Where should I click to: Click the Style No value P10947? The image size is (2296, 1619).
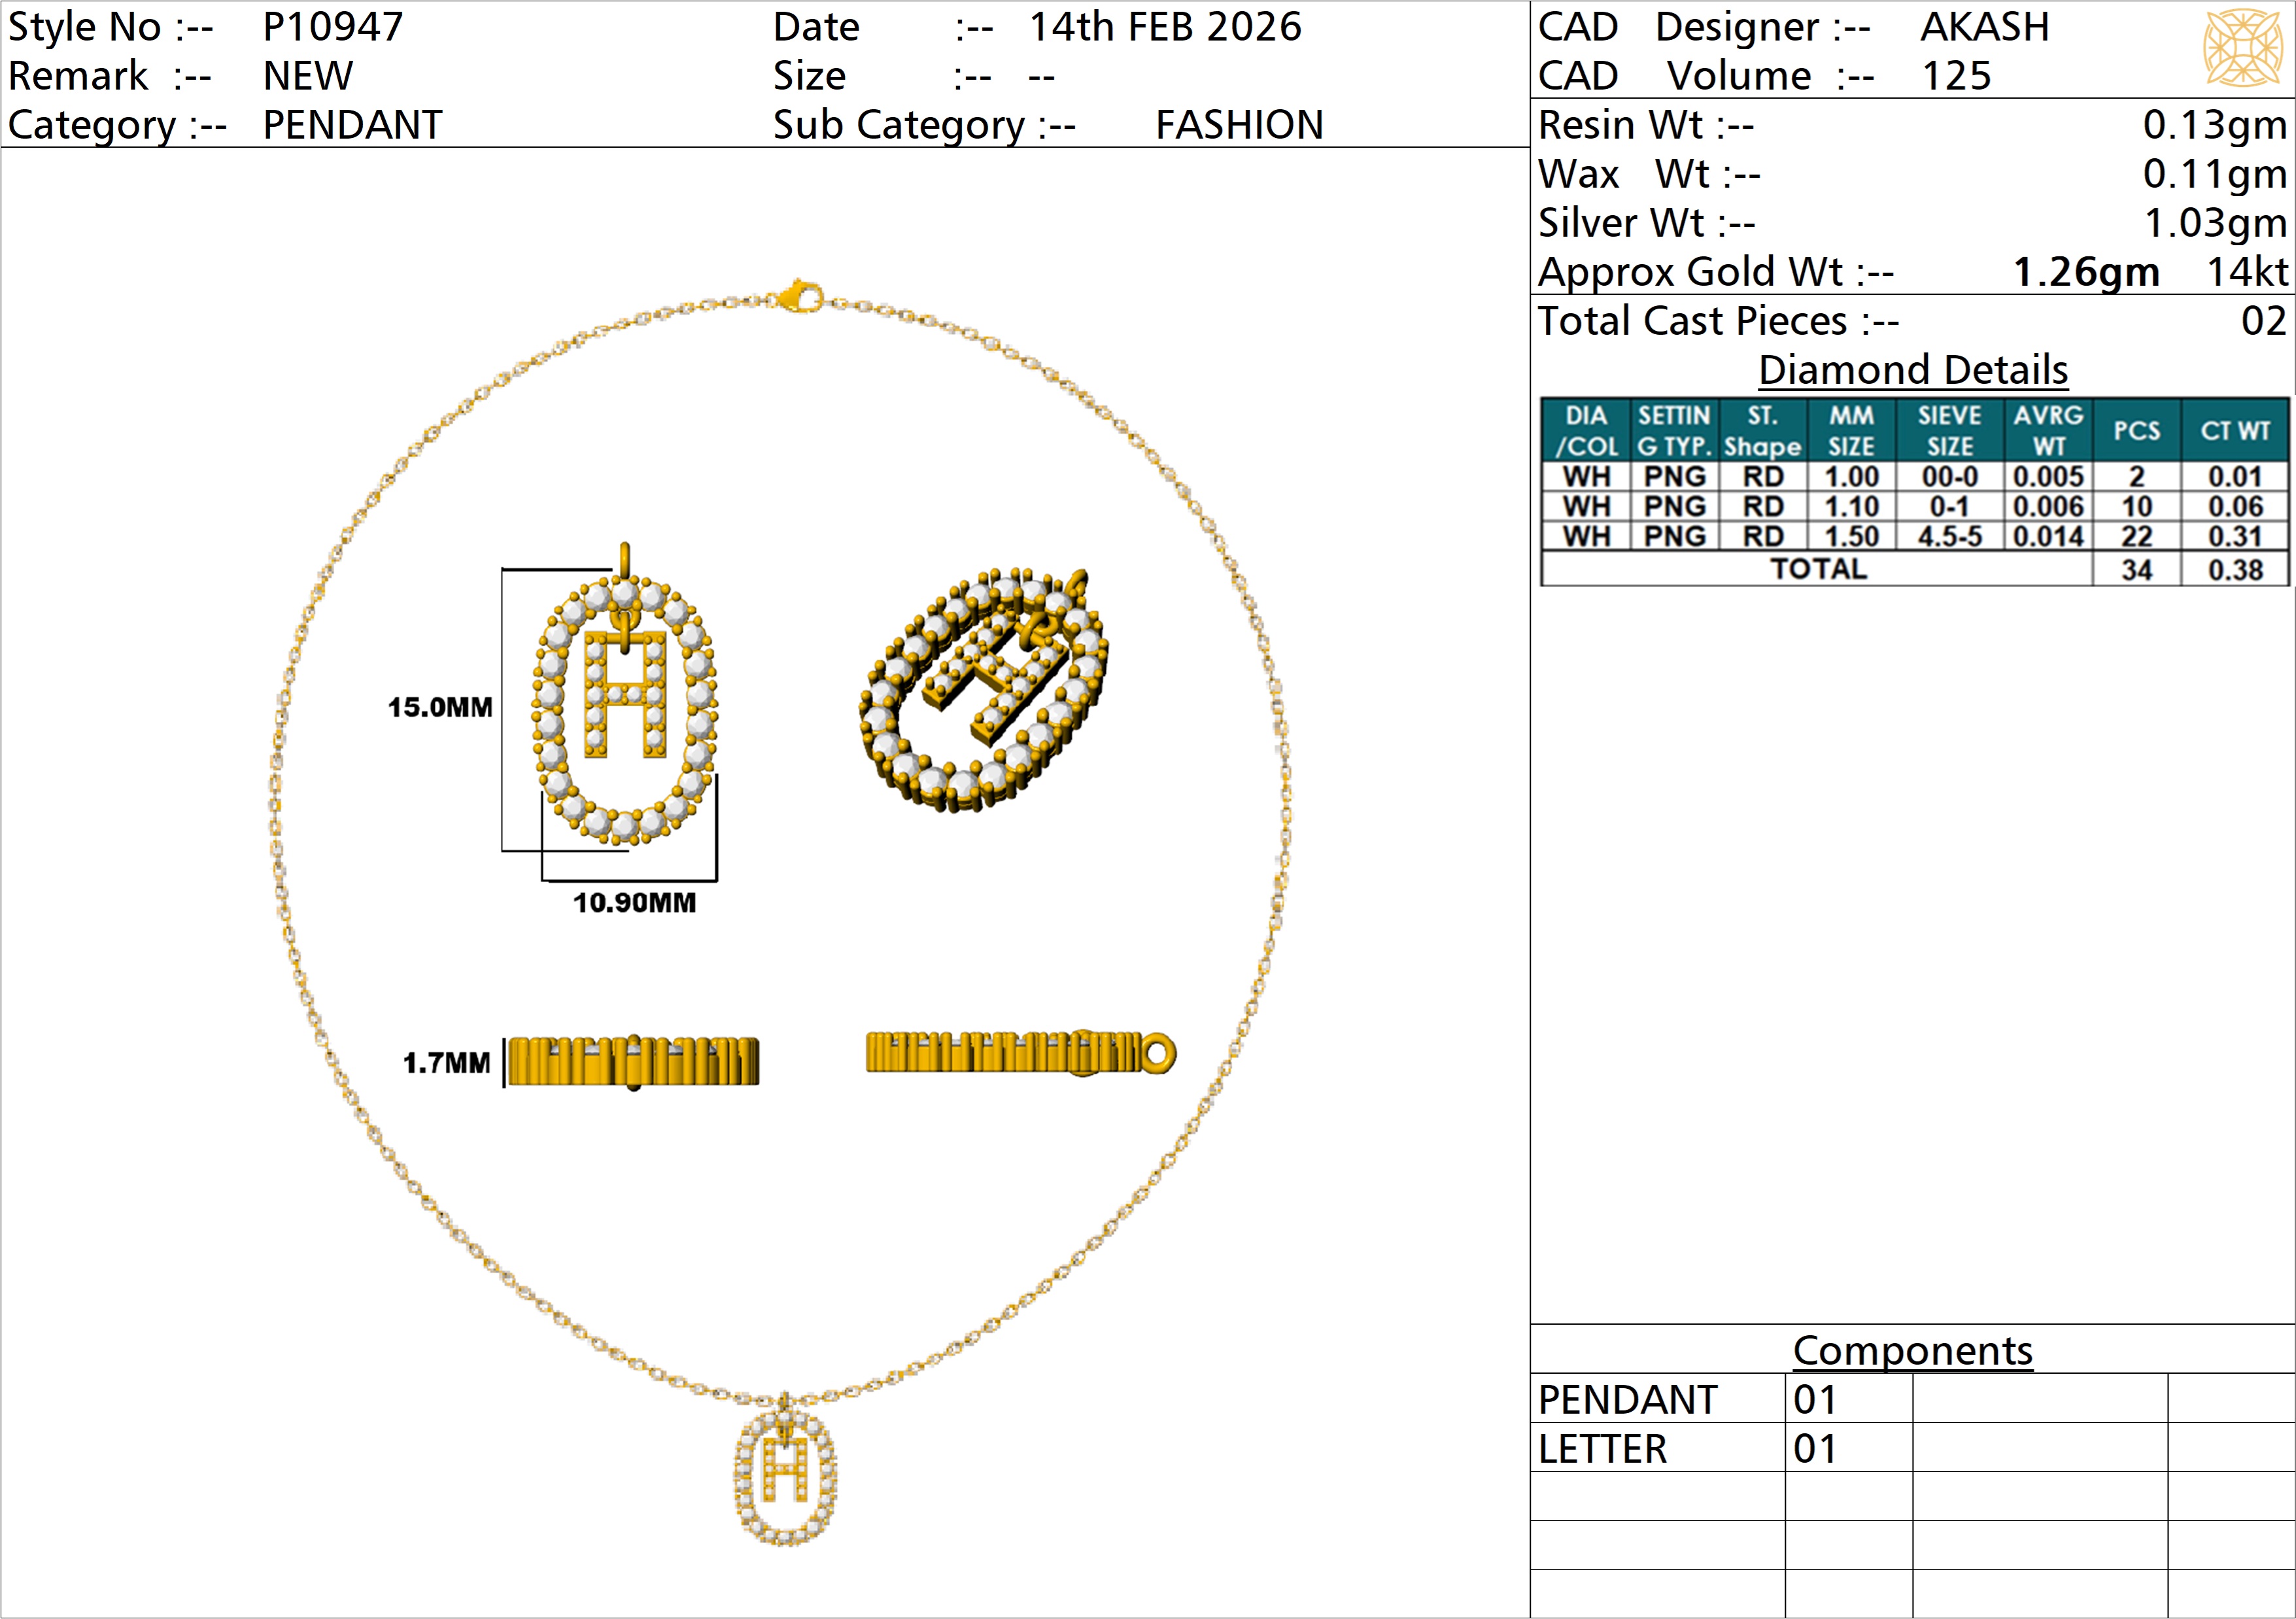333,27
